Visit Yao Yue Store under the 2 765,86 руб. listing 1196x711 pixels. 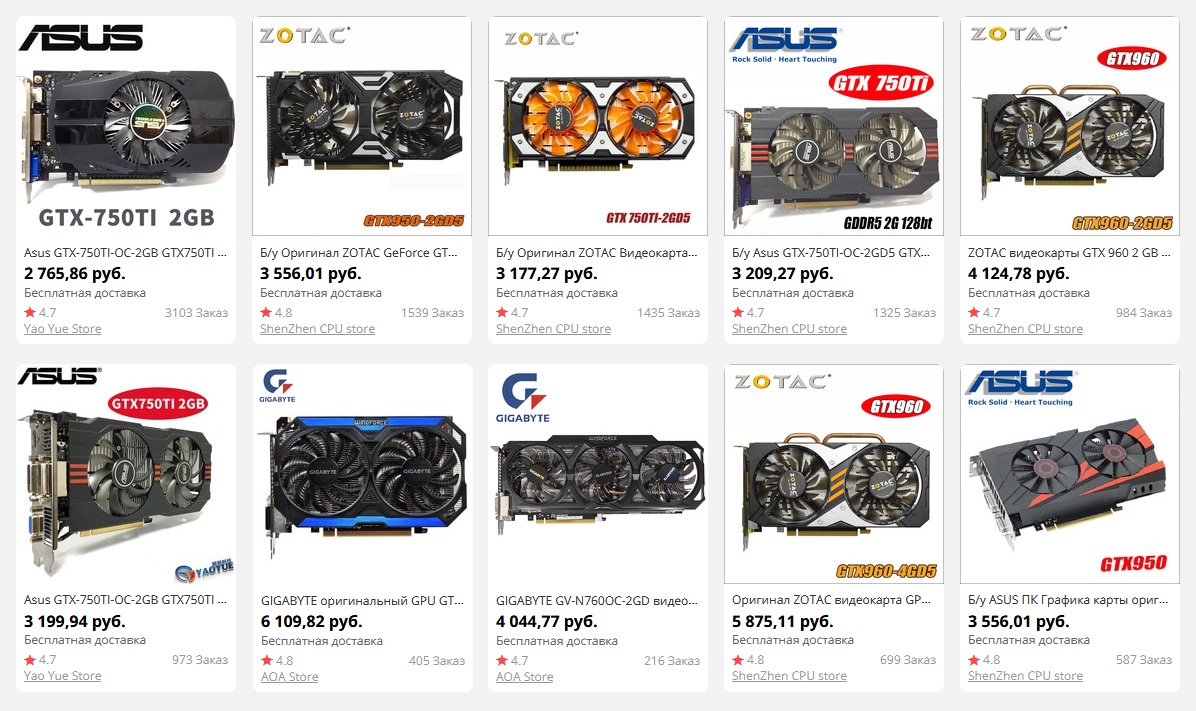(63, 329)
